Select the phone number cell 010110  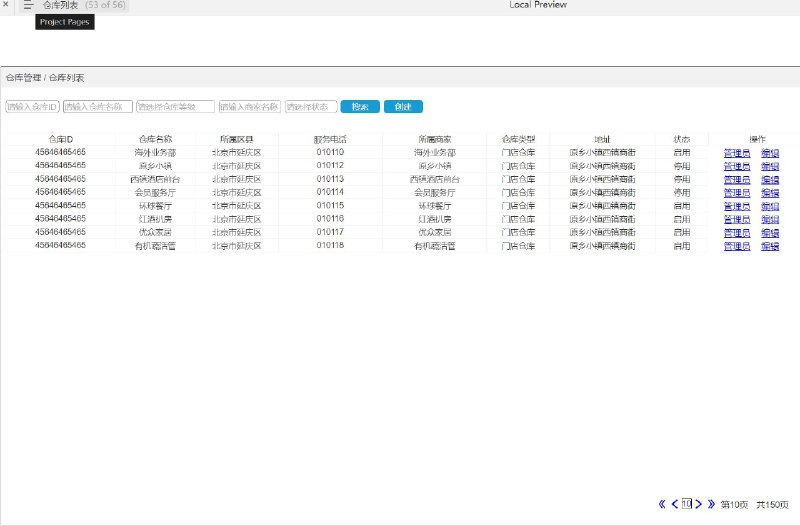point(330,152)
